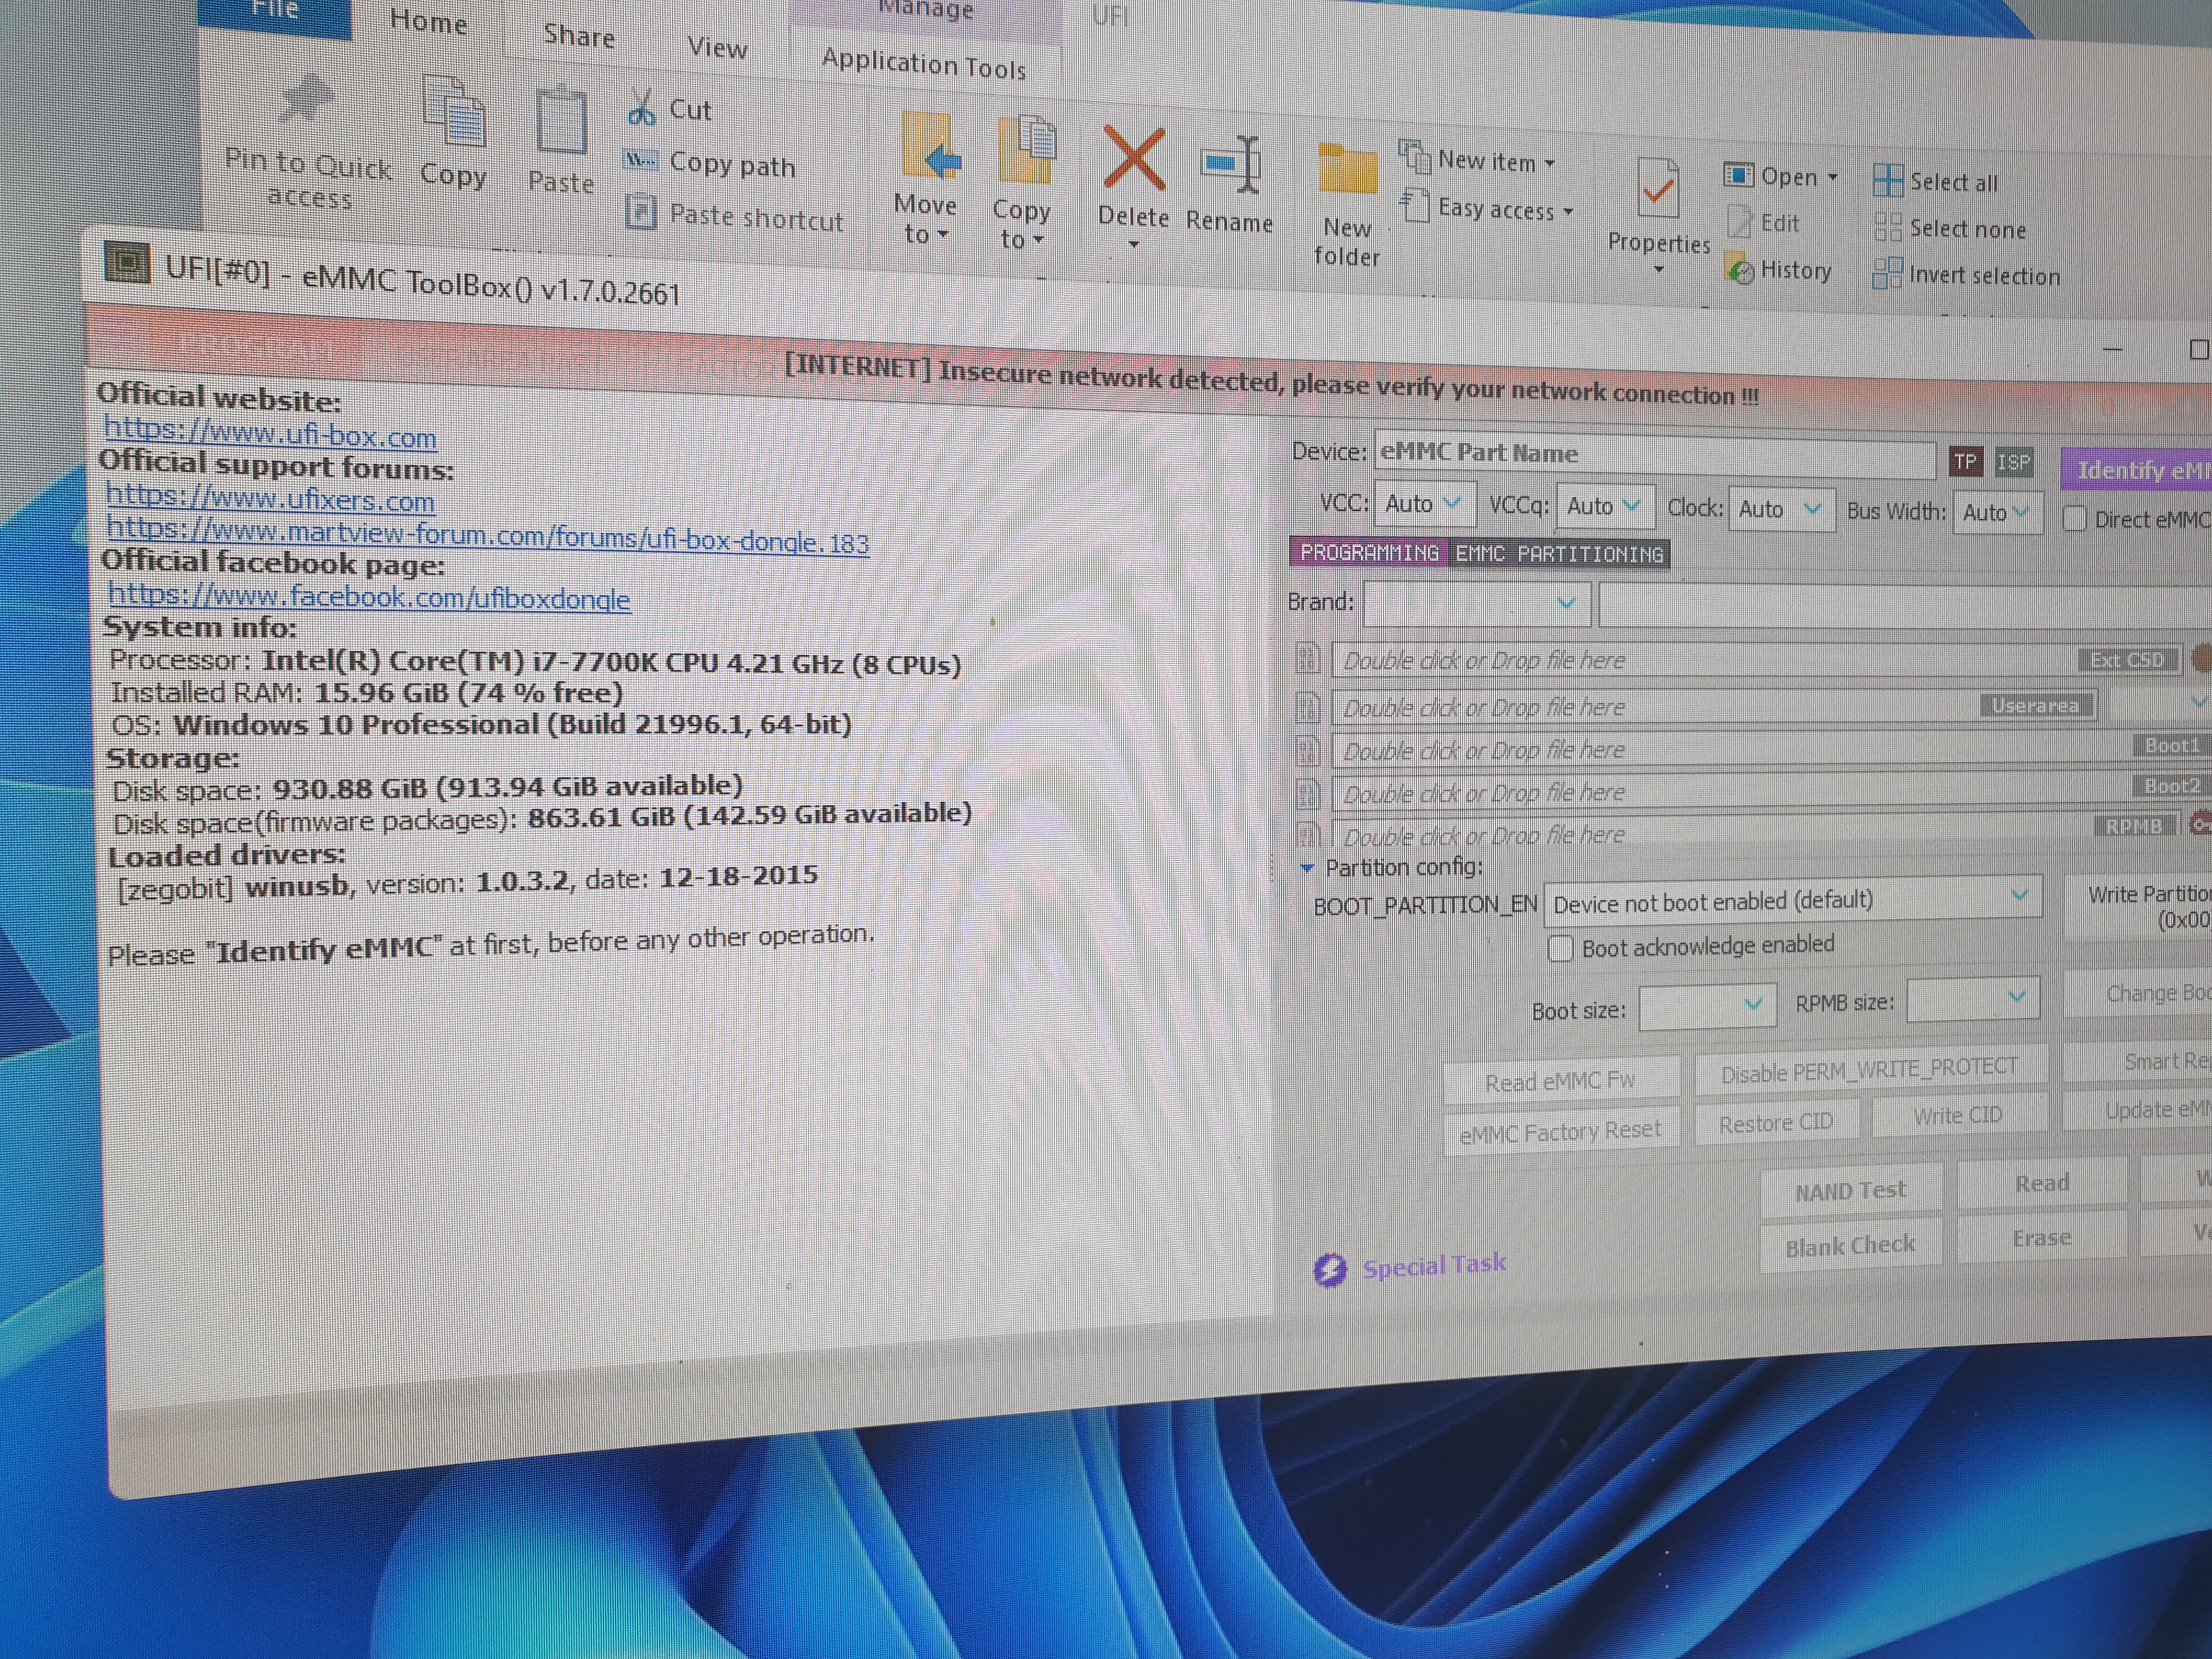Click the Special Task lightning icon
Viewport: 2212px width, 1659px height.
(1330, 1270)
